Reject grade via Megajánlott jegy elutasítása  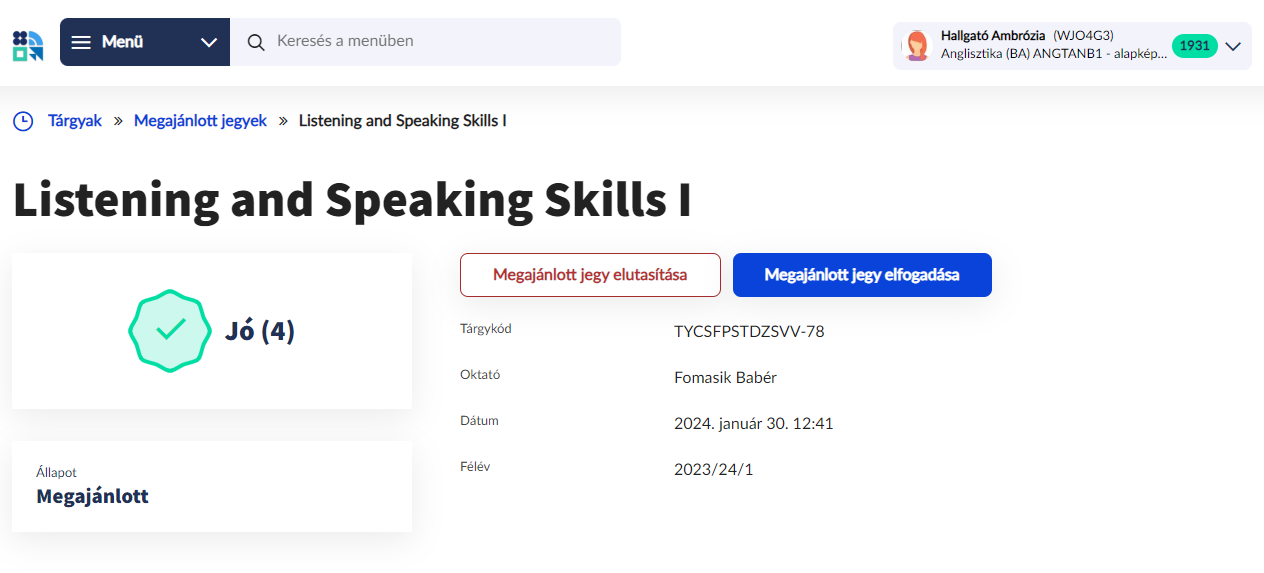point(590,275)
